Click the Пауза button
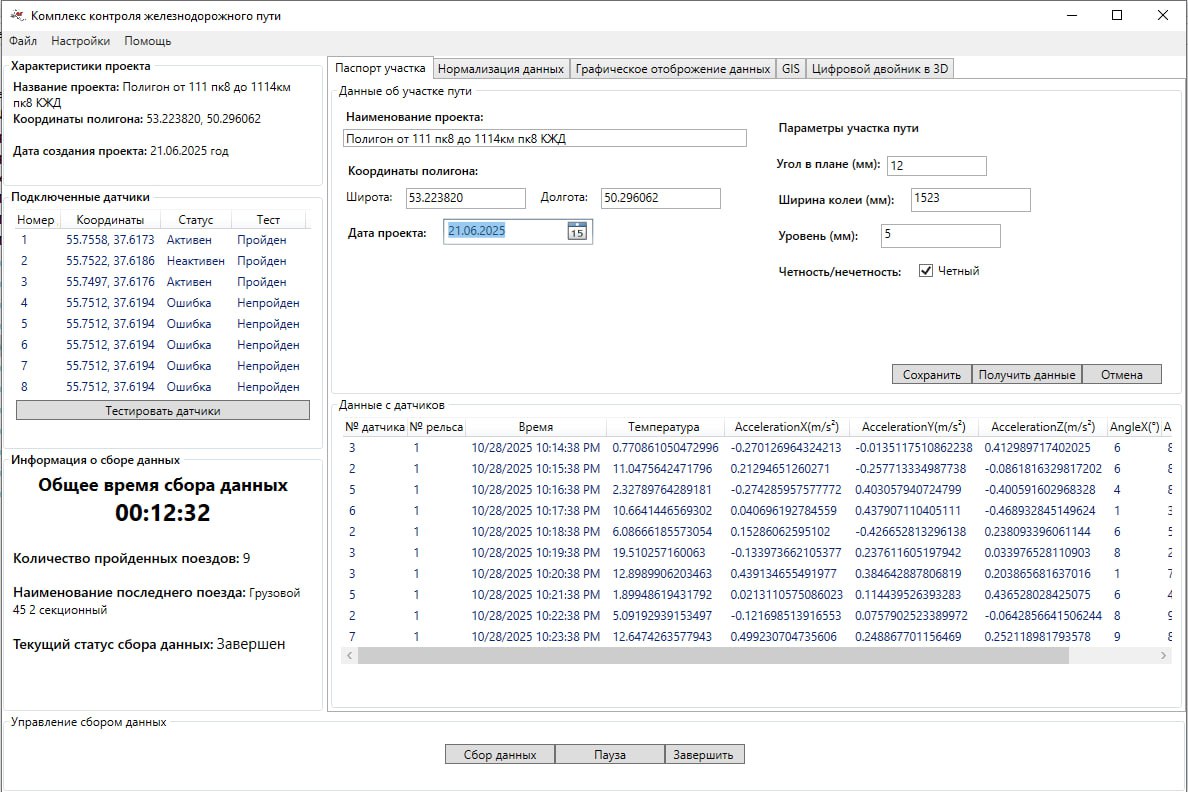The image size is (1188, 792). 609,755
